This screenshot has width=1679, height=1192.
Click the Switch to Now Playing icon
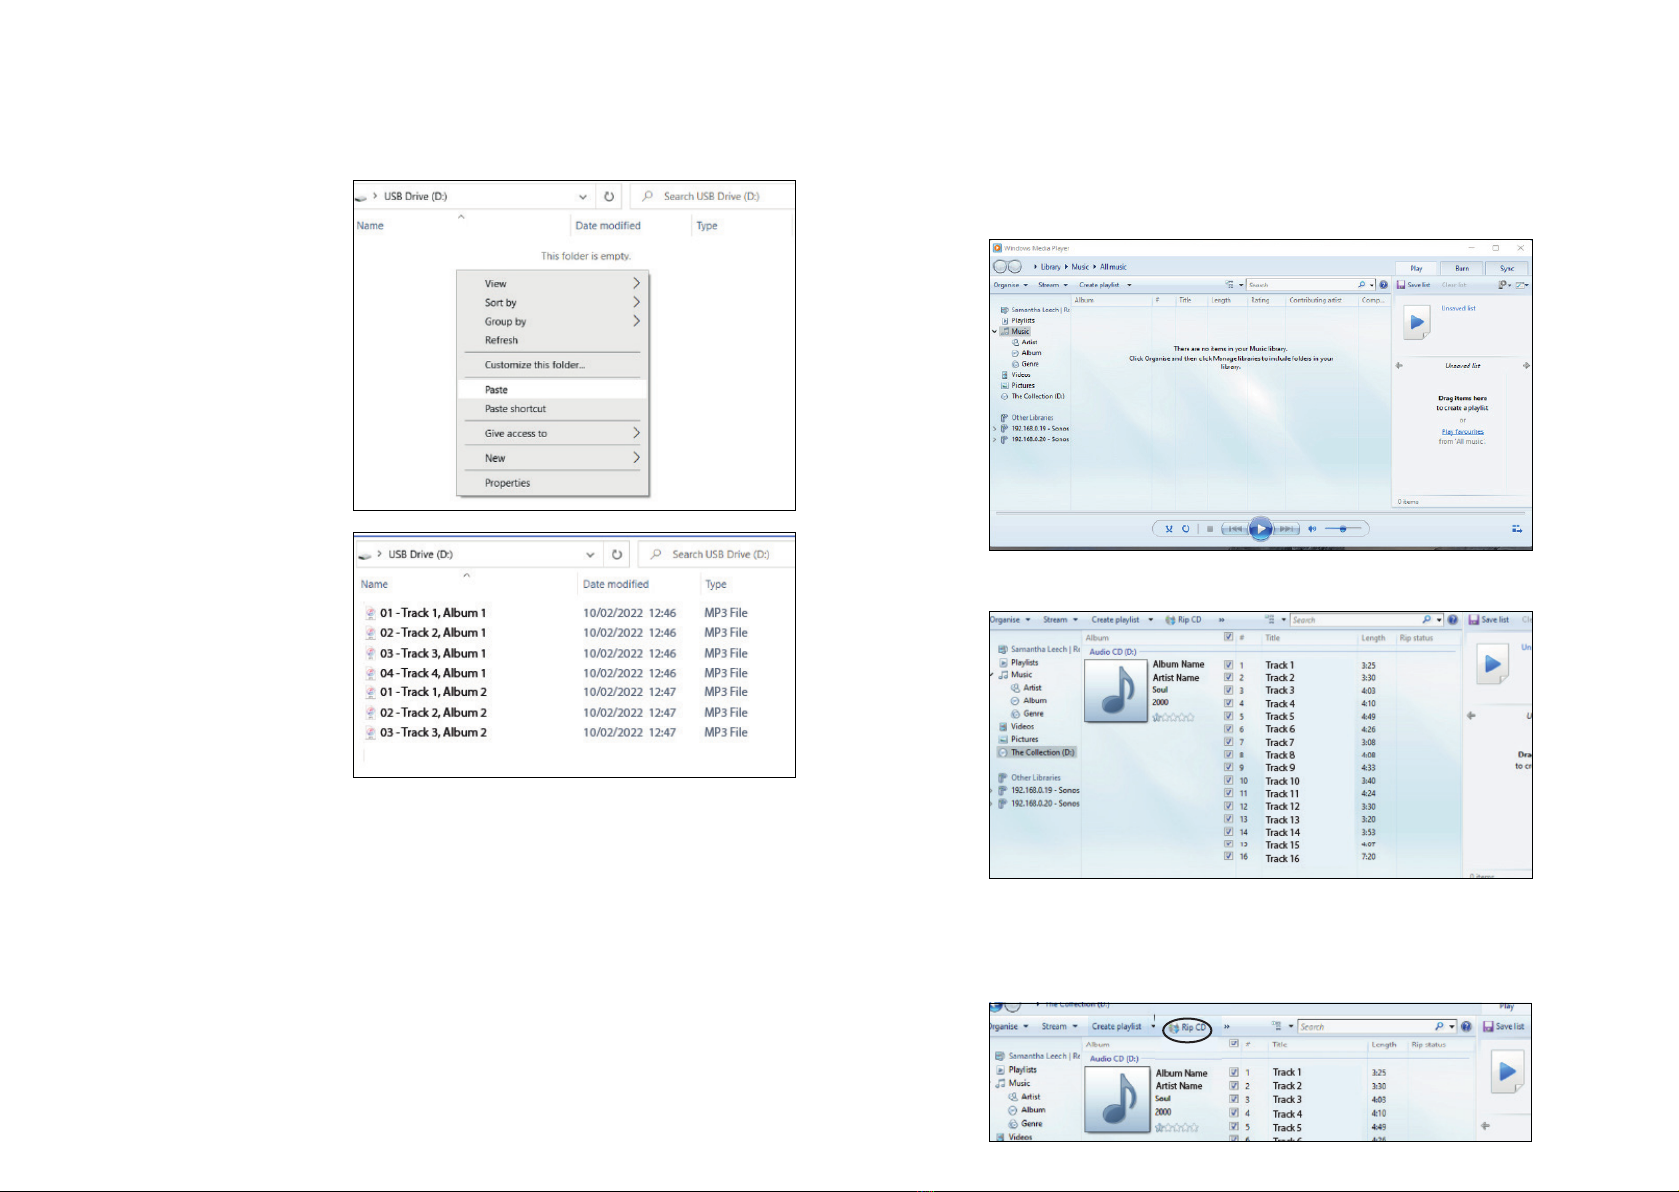(x=1517, y=529)
